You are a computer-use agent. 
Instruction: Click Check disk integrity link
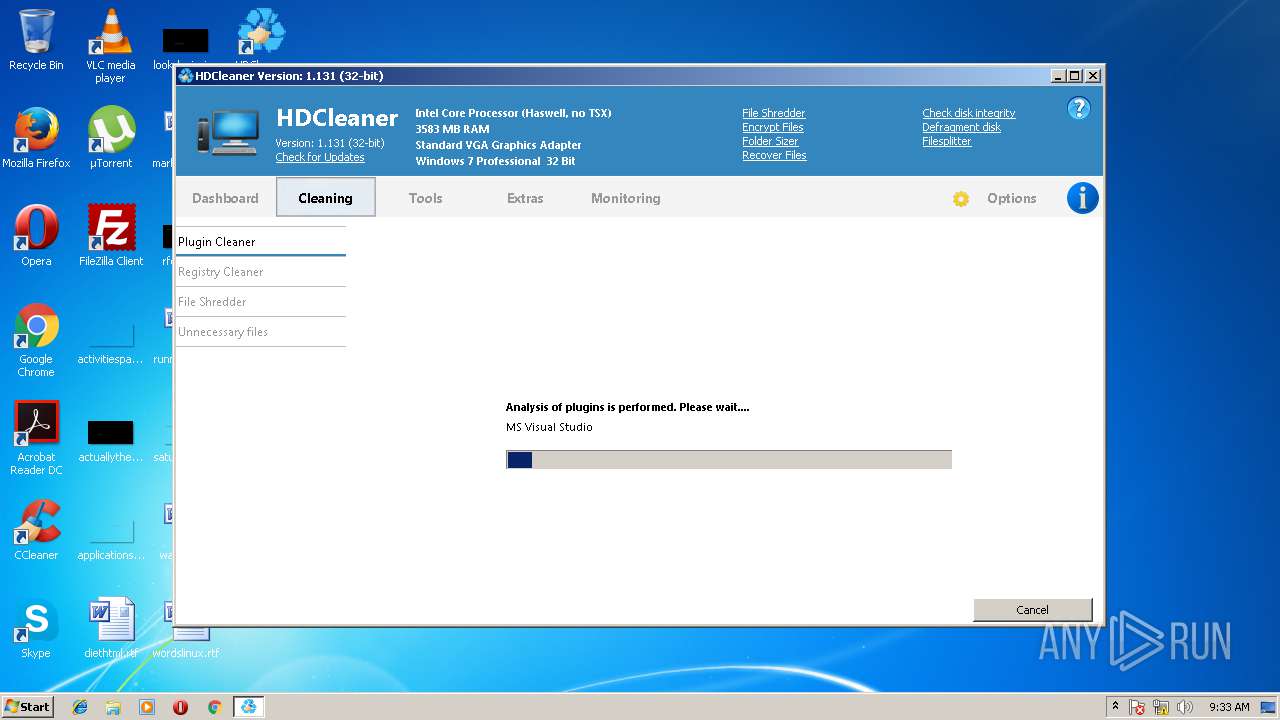pos(968,113)
